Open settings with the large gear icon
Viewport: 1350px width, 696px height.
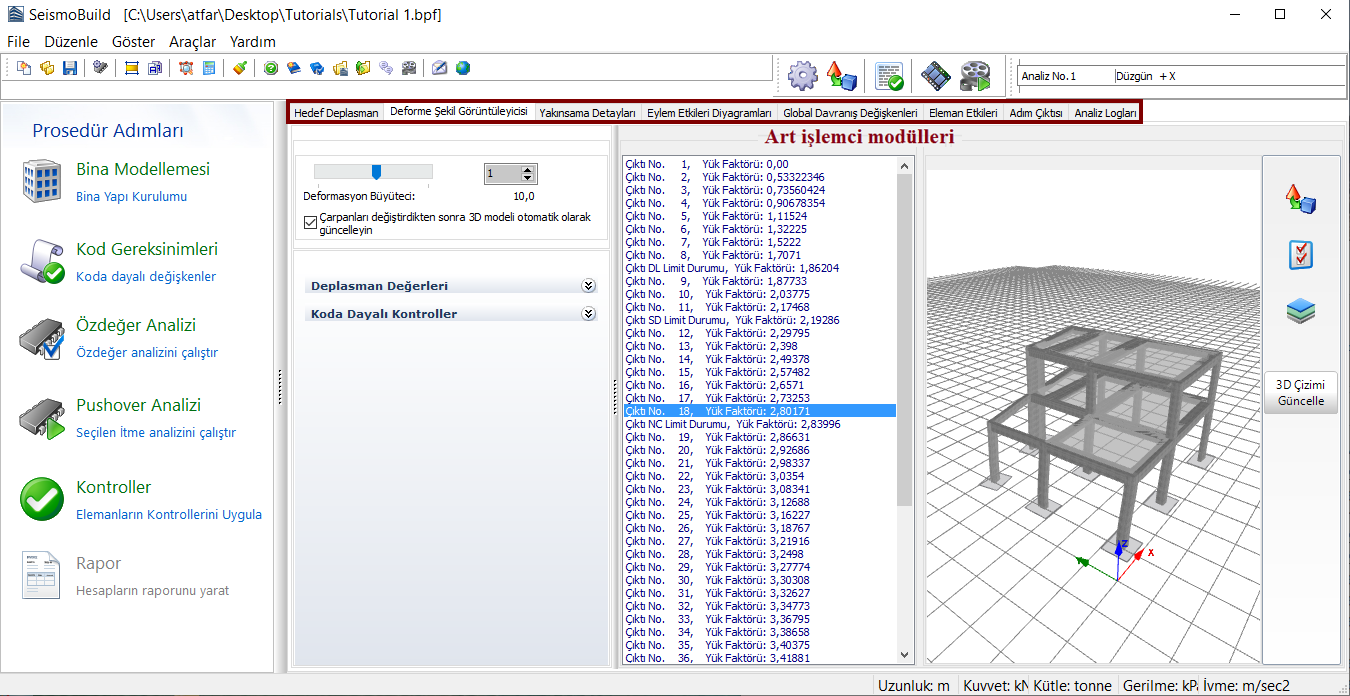click(x=802, y=75)
